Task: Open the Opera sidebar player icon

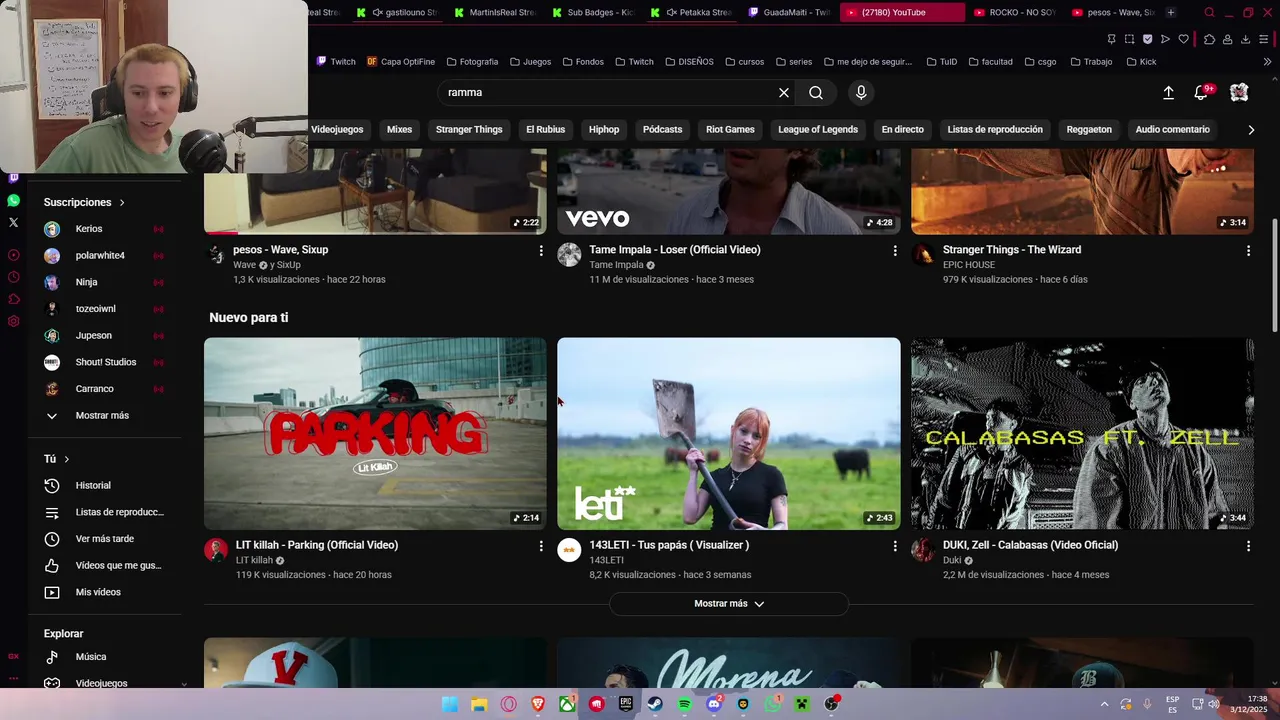Action: pos(13,255)
